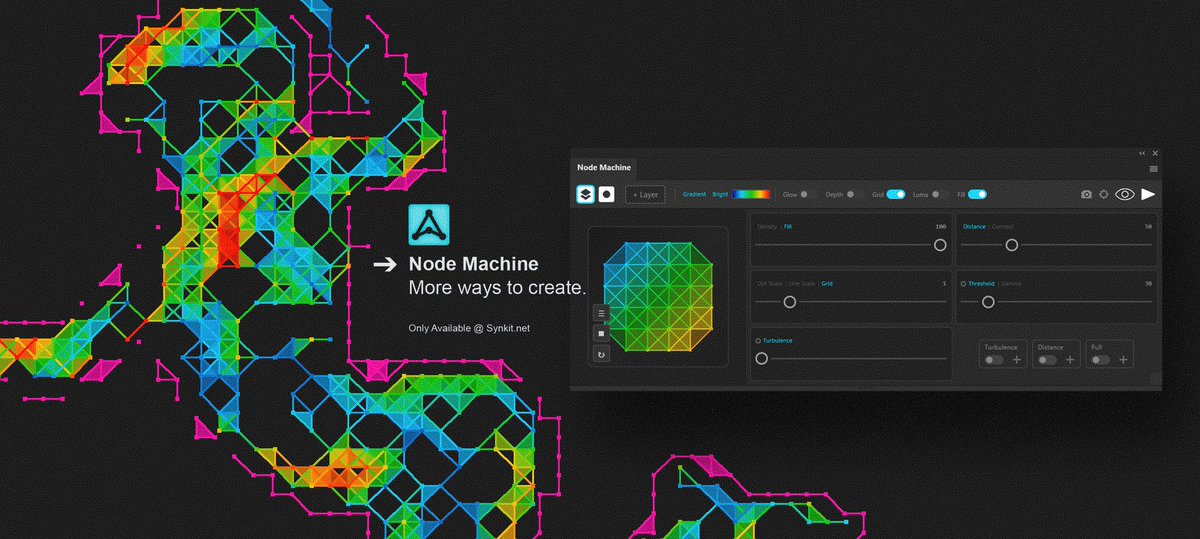
Task: Select the Gamma label
Action: tap(1012, 284)
